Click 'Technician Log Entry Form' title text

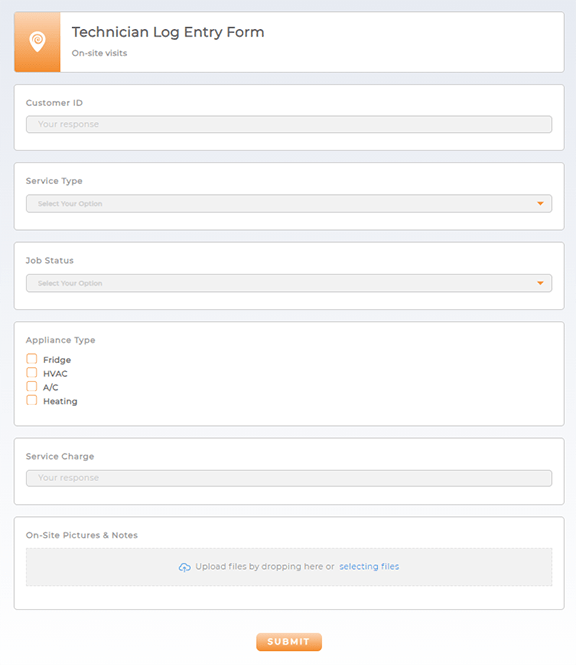[x=168, y=33]
